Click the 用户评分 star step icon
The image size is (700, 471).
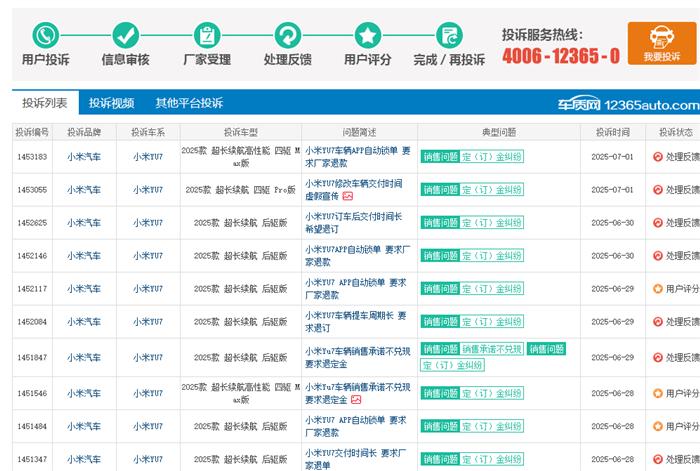pyautogui.click(x=368, y=35)
